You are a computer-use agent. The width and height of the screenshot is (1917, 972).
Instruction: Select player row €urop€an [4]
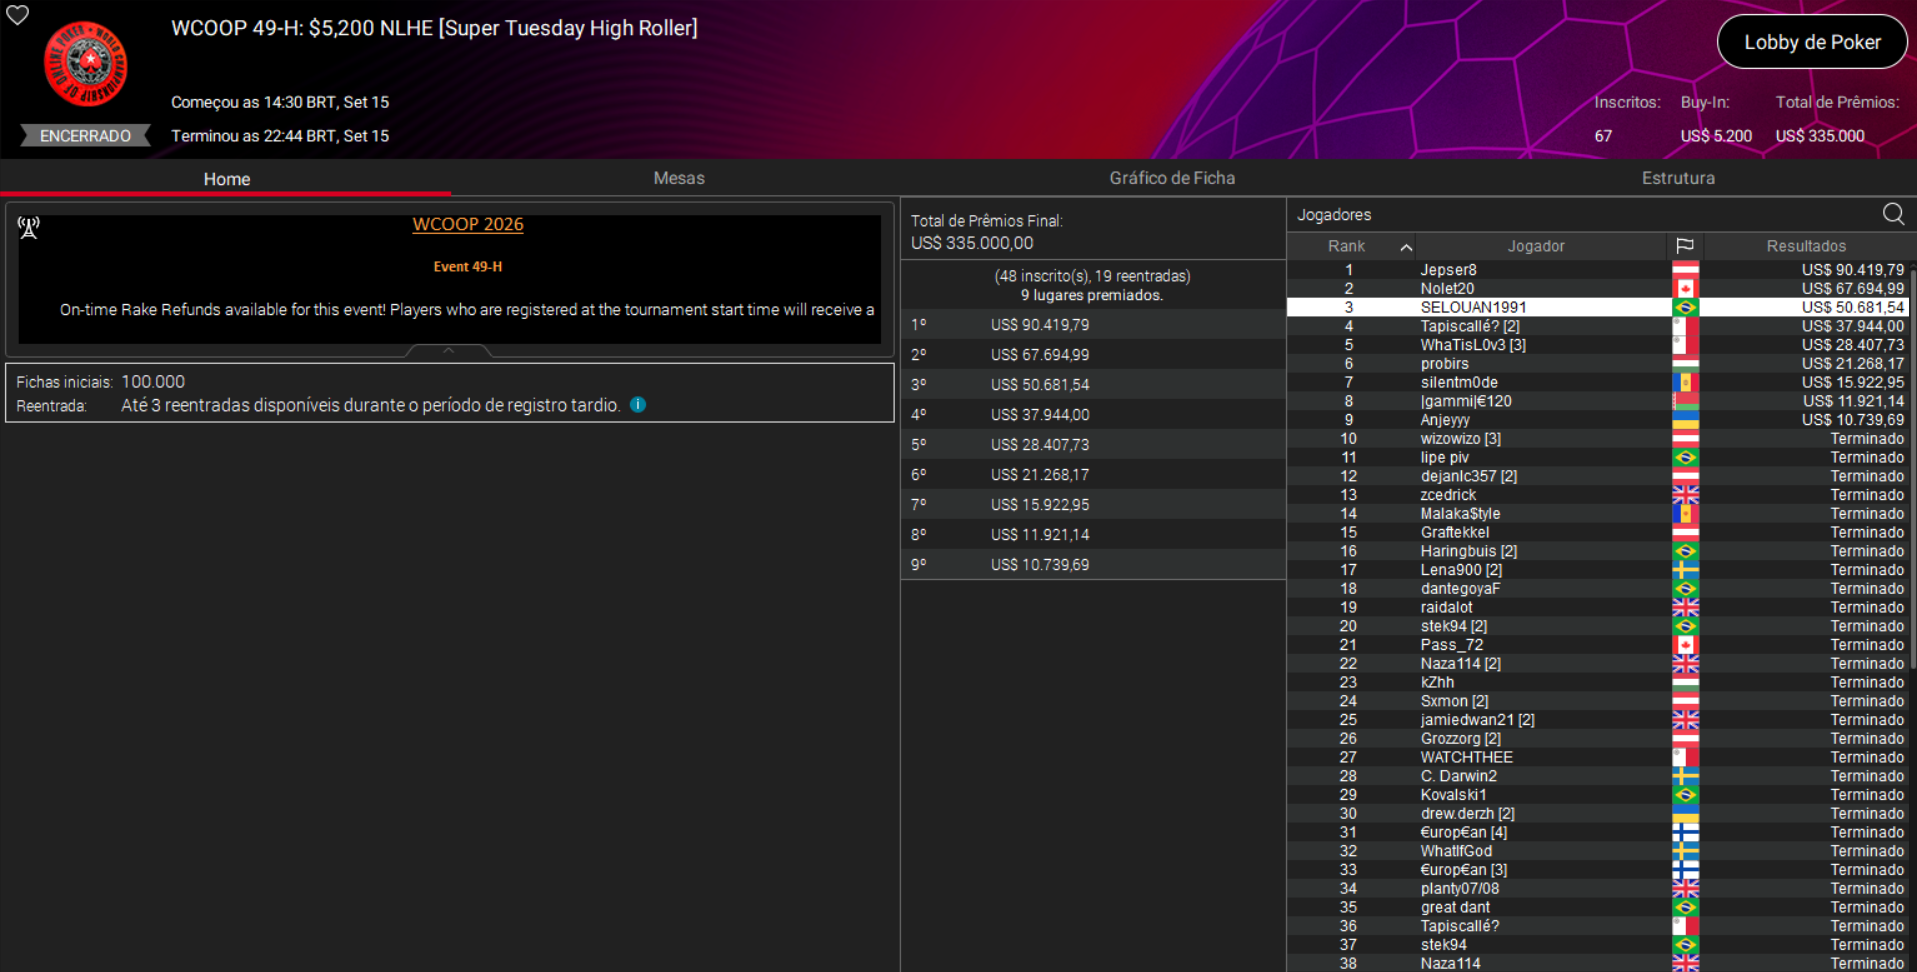pos(1597,833)
